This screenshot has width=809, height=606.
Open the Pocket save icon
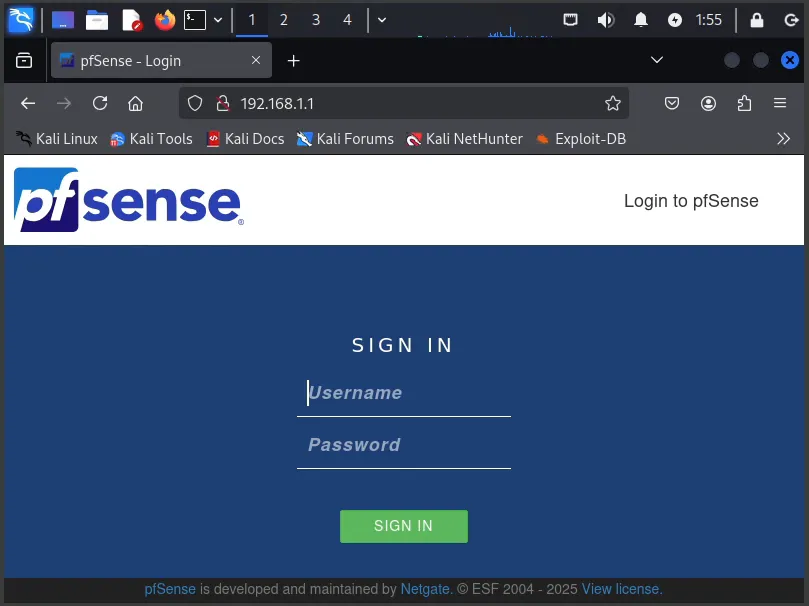point(672,104)
